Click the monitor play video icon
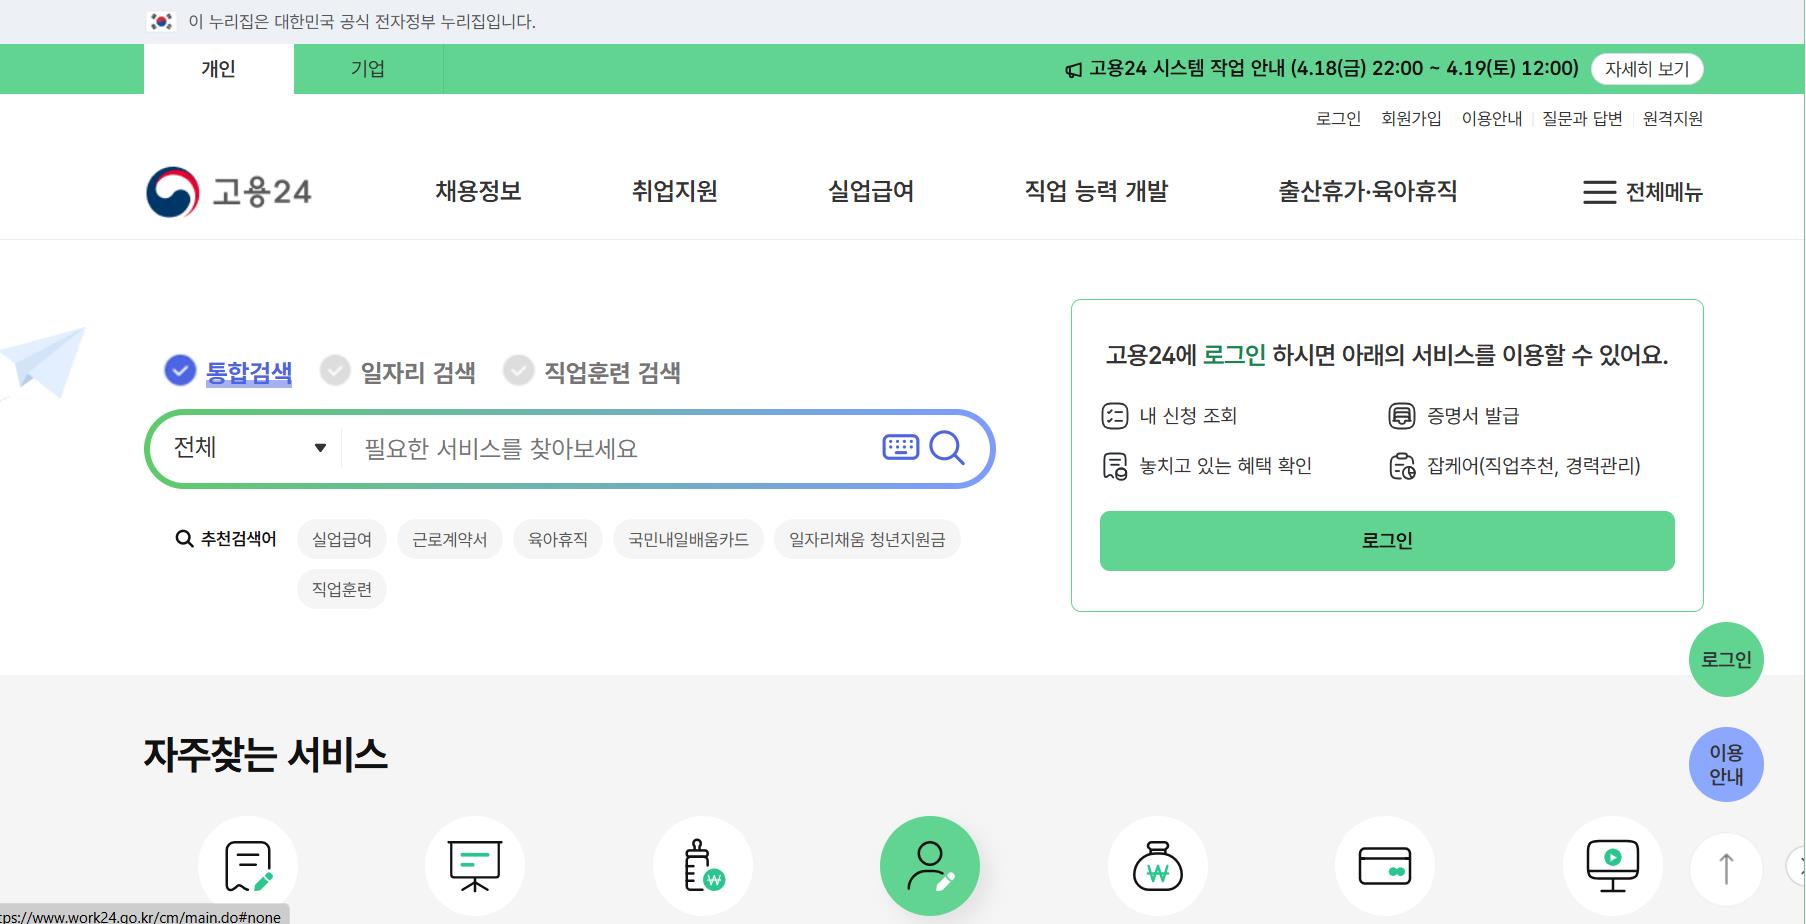 tap(1613, 866)
